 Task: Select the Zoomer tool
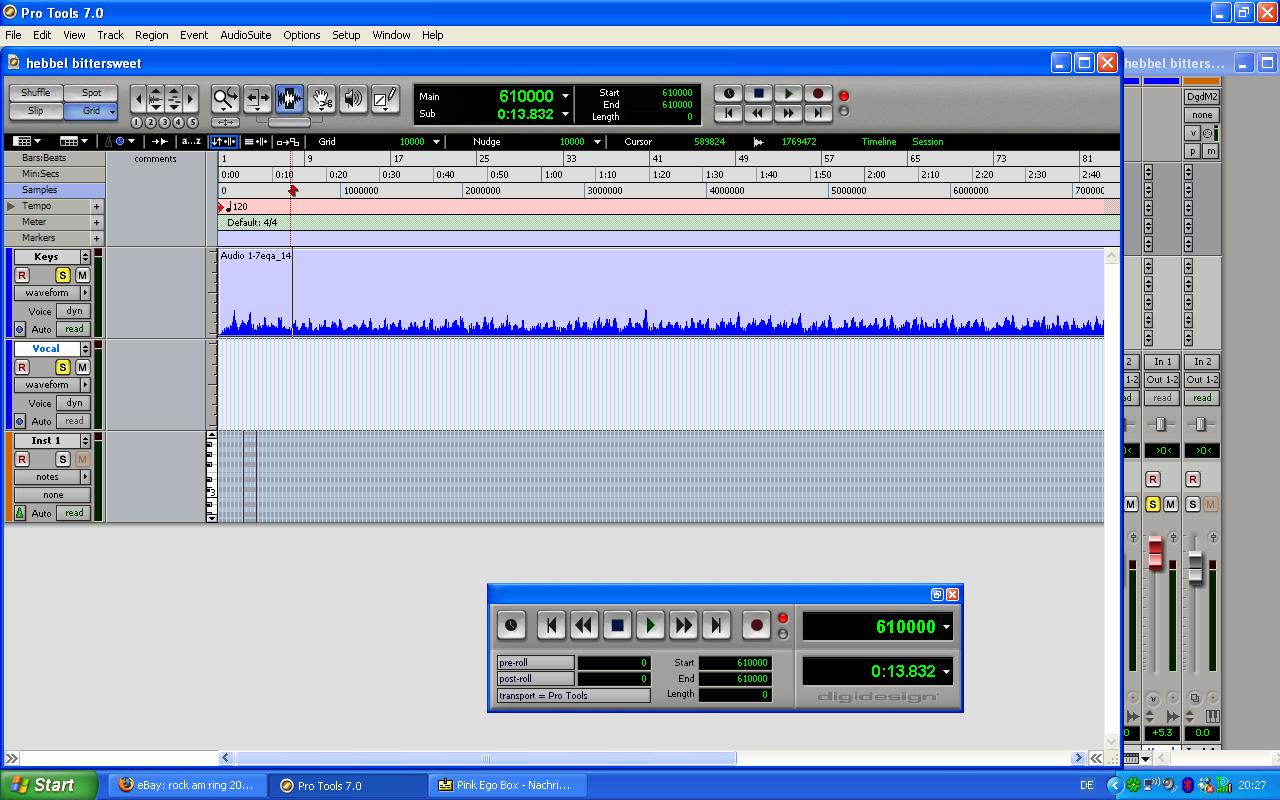tap(225, 98)
